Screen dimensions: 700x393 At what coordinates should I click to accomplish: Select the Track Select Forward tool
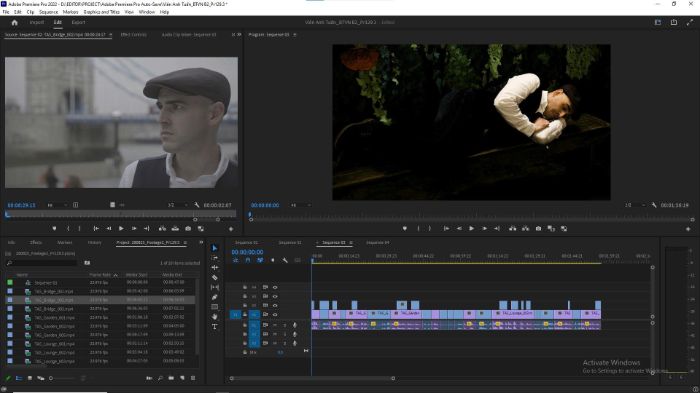point(215,258)
